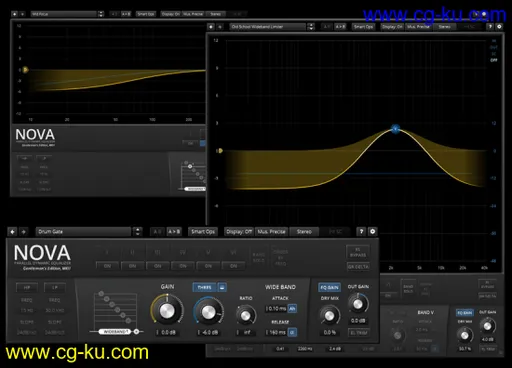Click the ratio value field inf
Viewport: 512px width, 368px height.
pyautogui.click(x=246, y=332)
